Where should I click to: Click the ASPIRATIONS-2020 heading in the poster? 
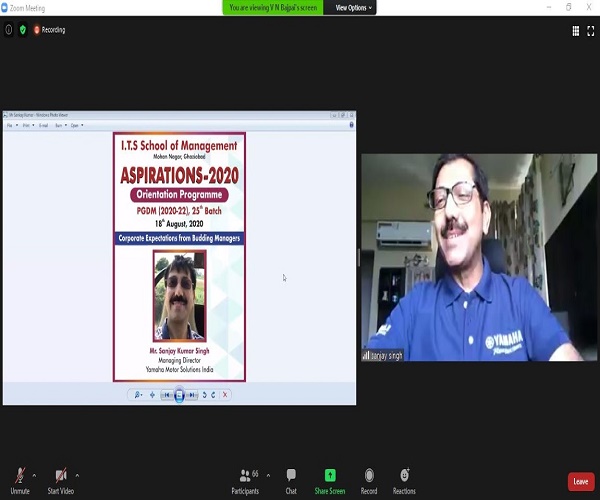179,176
